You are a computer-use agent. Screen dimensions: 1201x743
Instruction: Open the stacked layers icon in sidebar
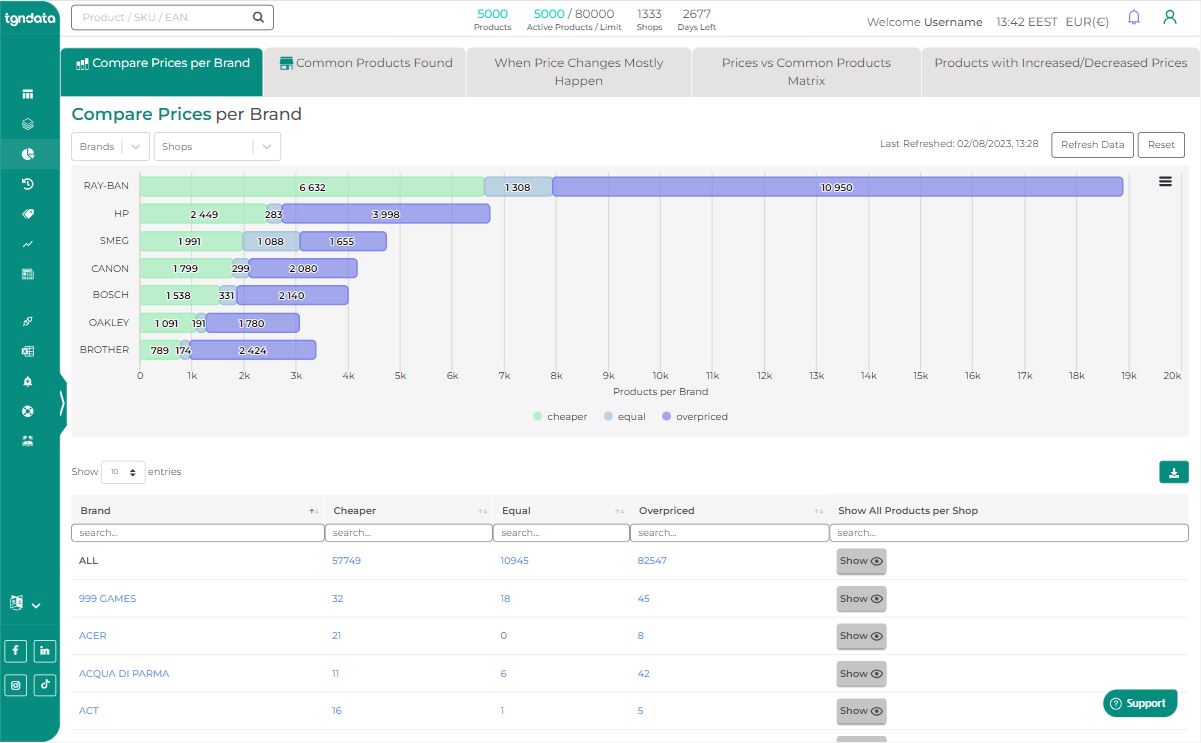click(x=28, y=124)
